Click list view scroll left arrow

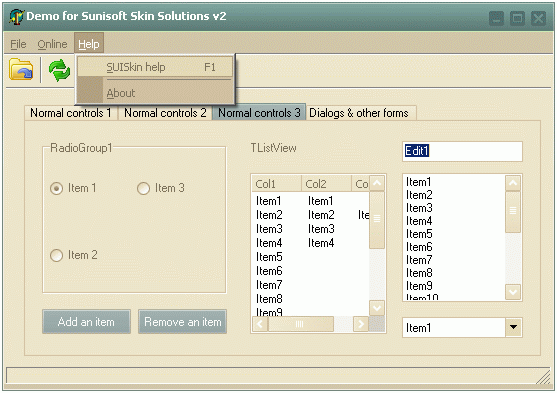coord(260,324)
